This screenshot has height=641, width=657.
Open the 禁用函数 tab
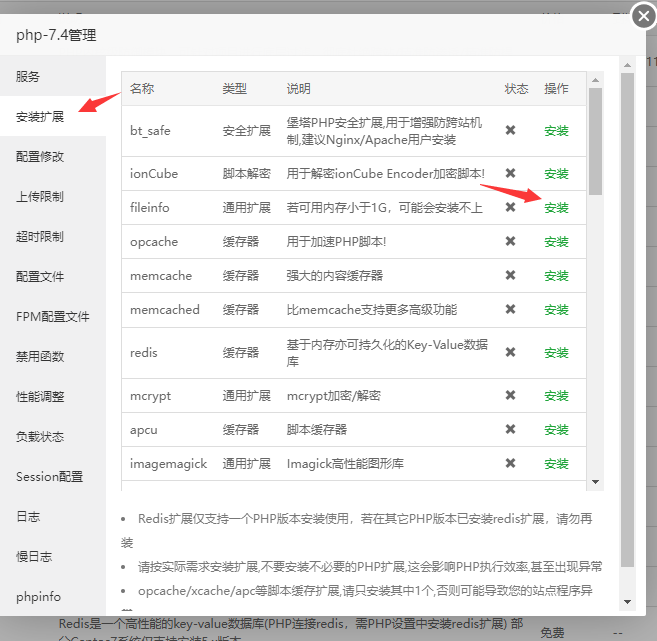point(53,356)
